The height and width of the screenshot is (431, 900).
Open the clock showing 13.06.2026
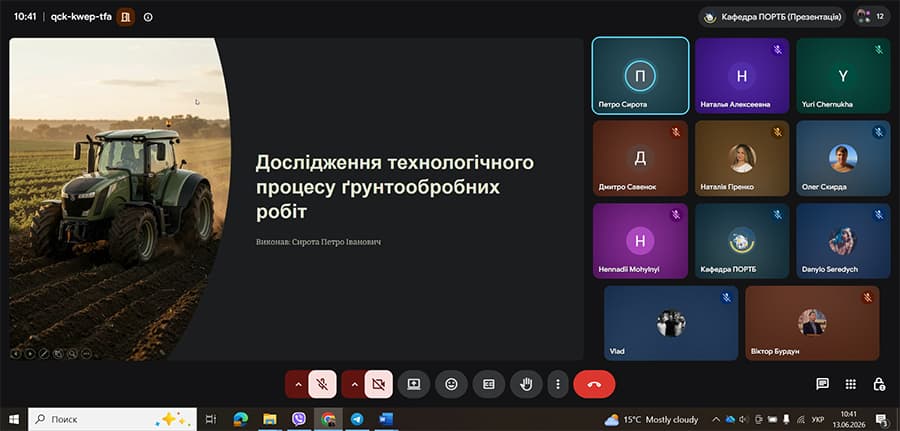tap(848, 420)
